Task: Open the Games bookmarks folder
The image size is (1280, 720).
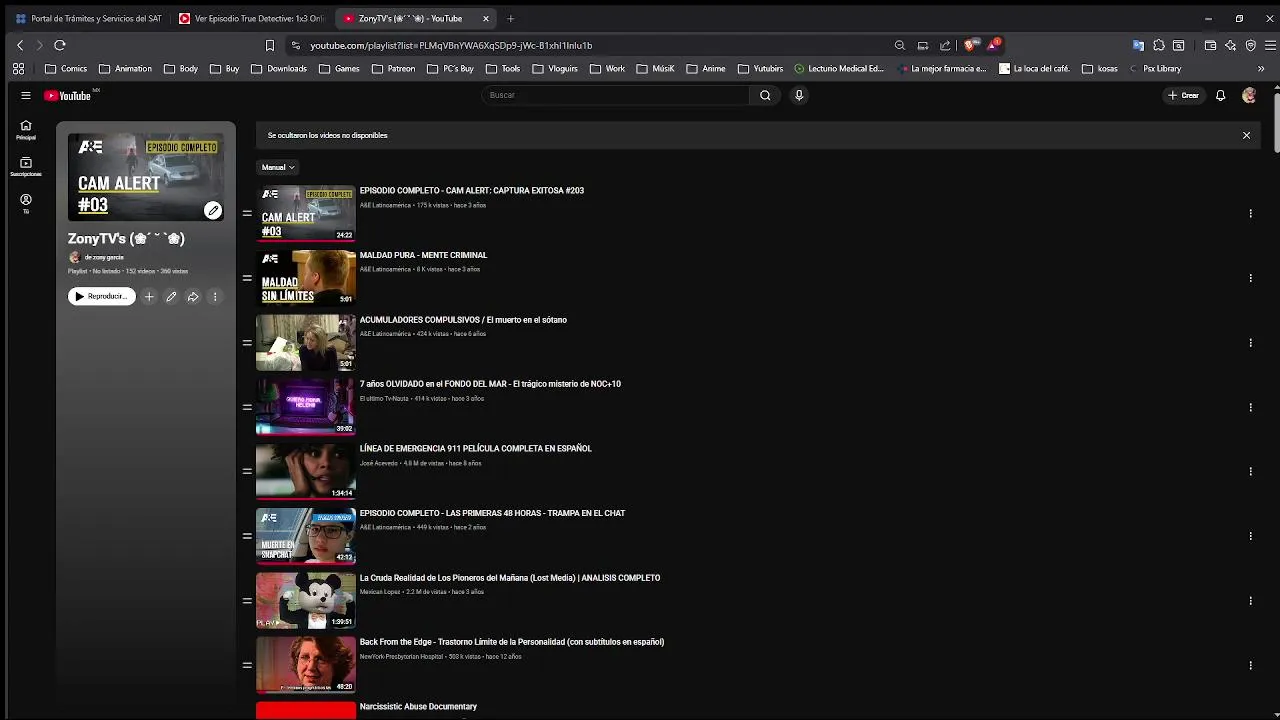Action: (339, 69)
